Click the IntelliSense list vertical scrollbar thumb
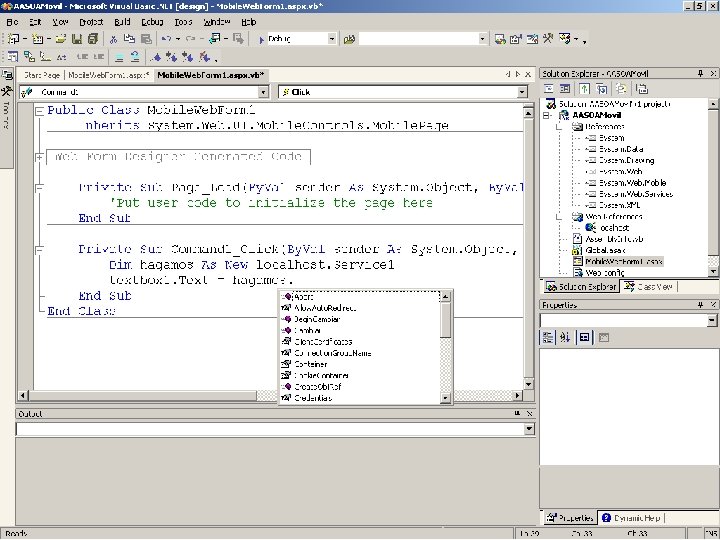The height and width of the screenshot is (540, 720). point(446,322)
